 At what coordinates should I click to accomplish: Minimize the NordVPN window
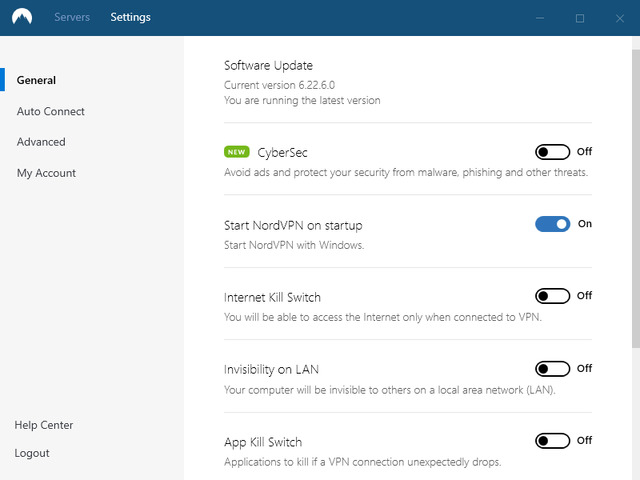click(x=541, y=18)
